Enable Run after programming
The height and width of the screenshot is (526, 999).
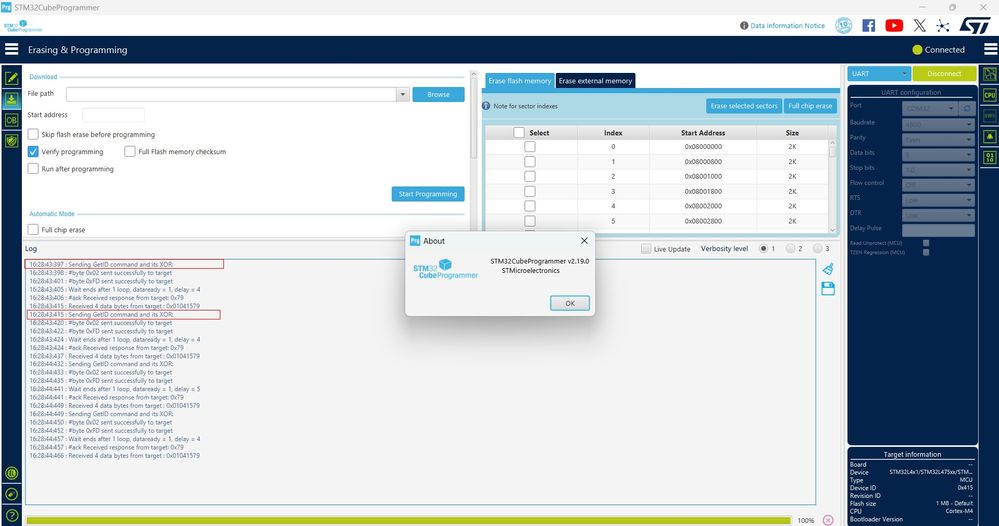coord(33,169)
